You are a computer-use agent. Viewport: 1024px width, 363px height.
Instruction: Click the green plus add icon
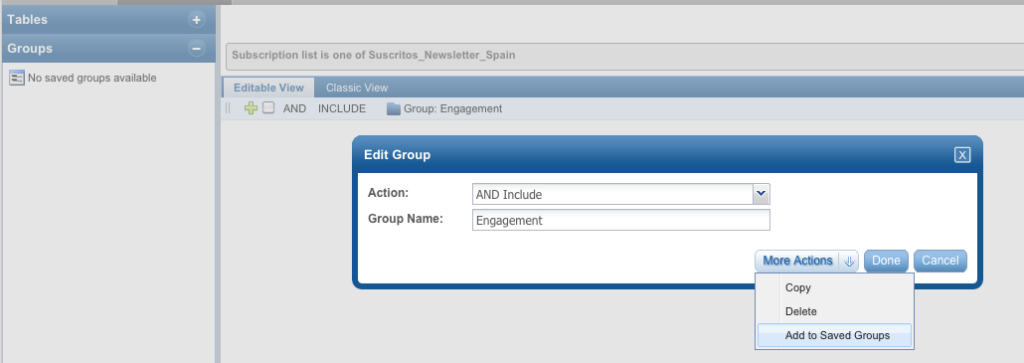click(x=251, y=108)
